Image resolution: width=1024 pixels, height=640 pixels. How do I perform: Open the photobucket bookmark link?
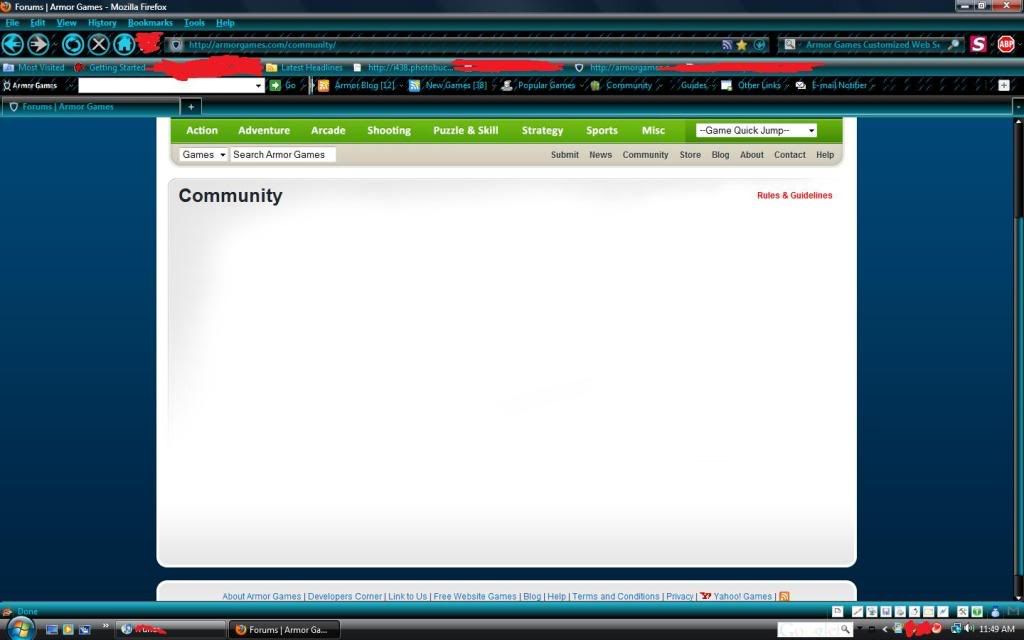[404, 67]
